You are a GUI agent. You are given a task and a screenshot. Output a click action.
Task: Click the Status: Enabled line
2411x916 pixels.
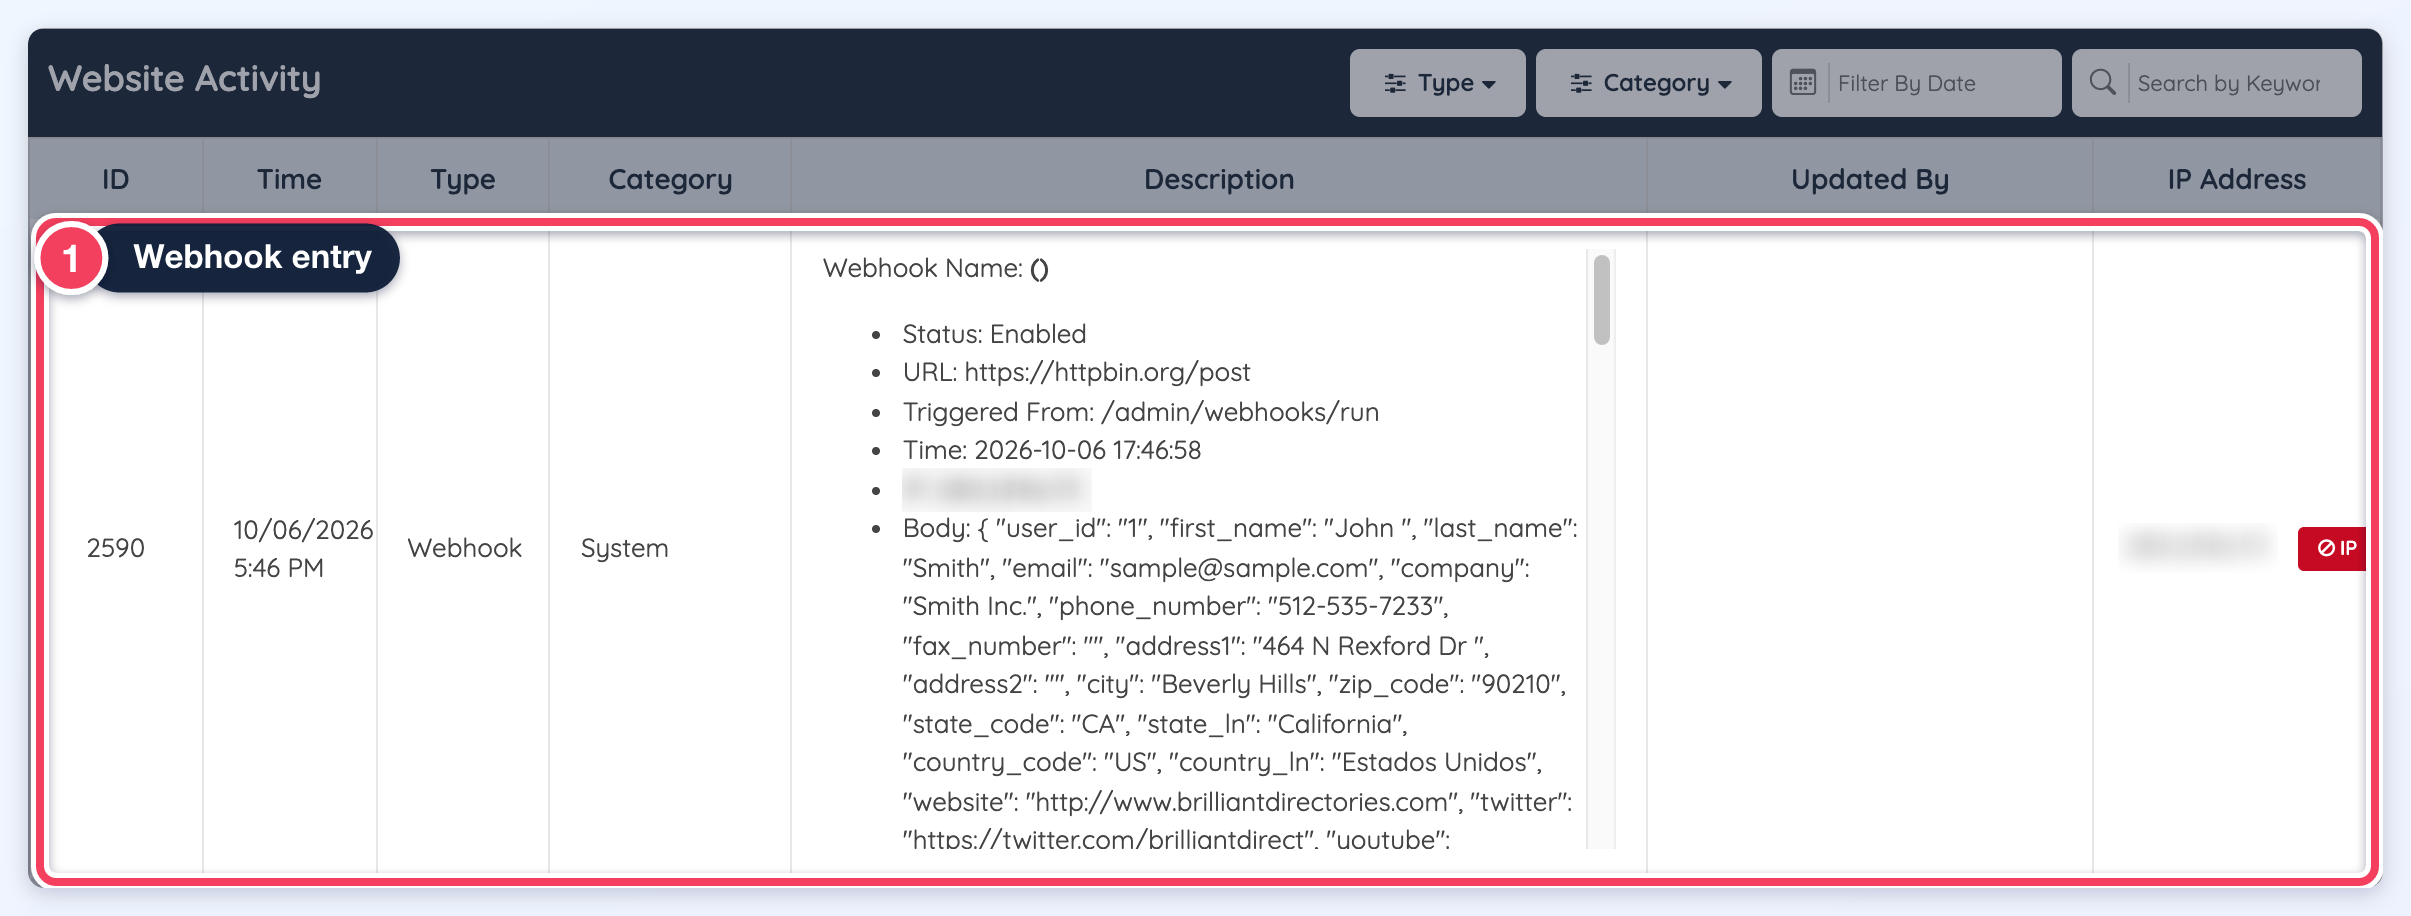pos(994,334)
